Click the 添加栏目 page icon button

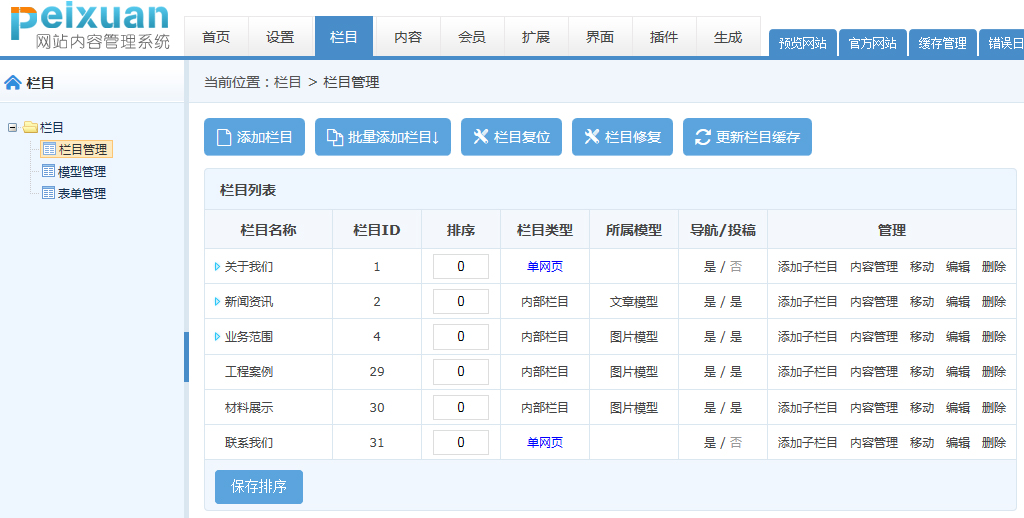224,138
